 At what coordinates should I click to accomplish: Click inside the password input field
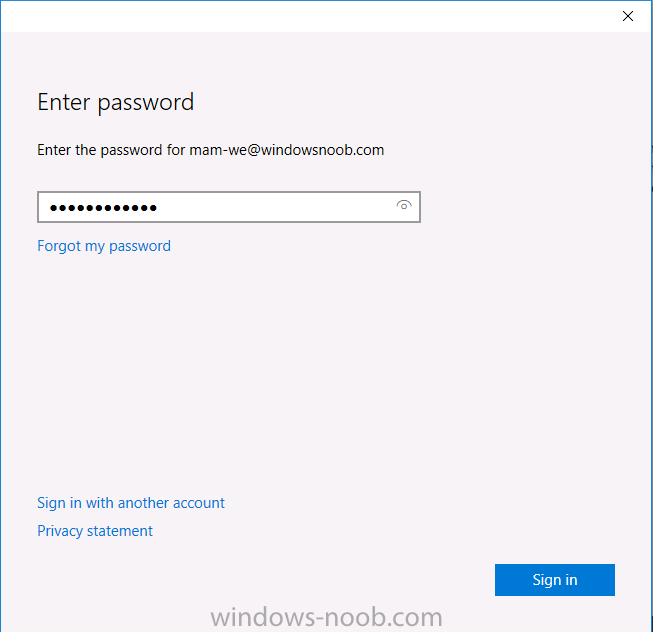tap(229, 207)
